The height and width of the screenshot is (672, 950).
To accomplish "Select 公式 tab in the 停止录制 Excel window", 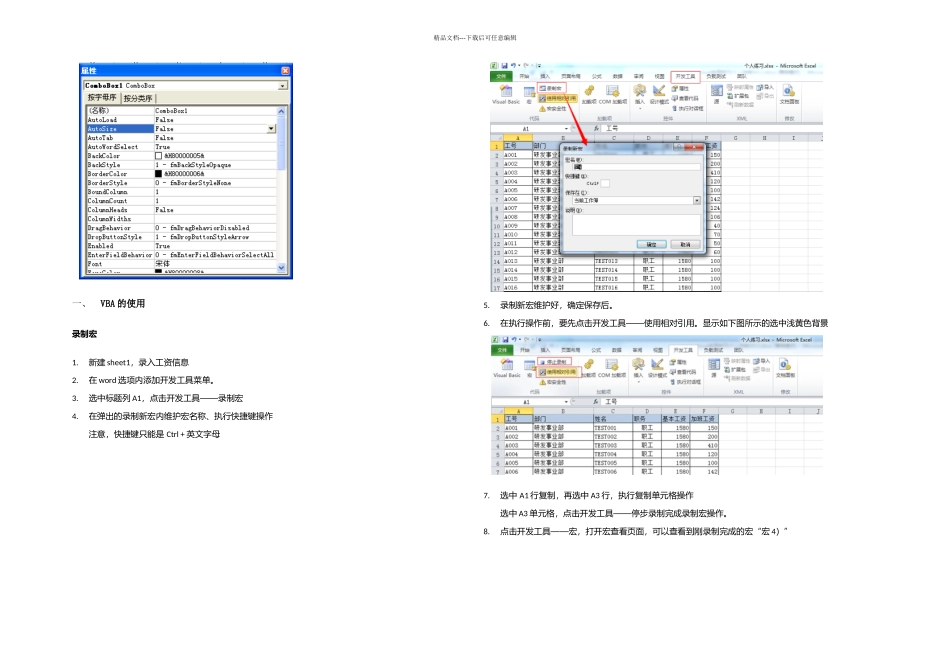I will tap(596, 350).
